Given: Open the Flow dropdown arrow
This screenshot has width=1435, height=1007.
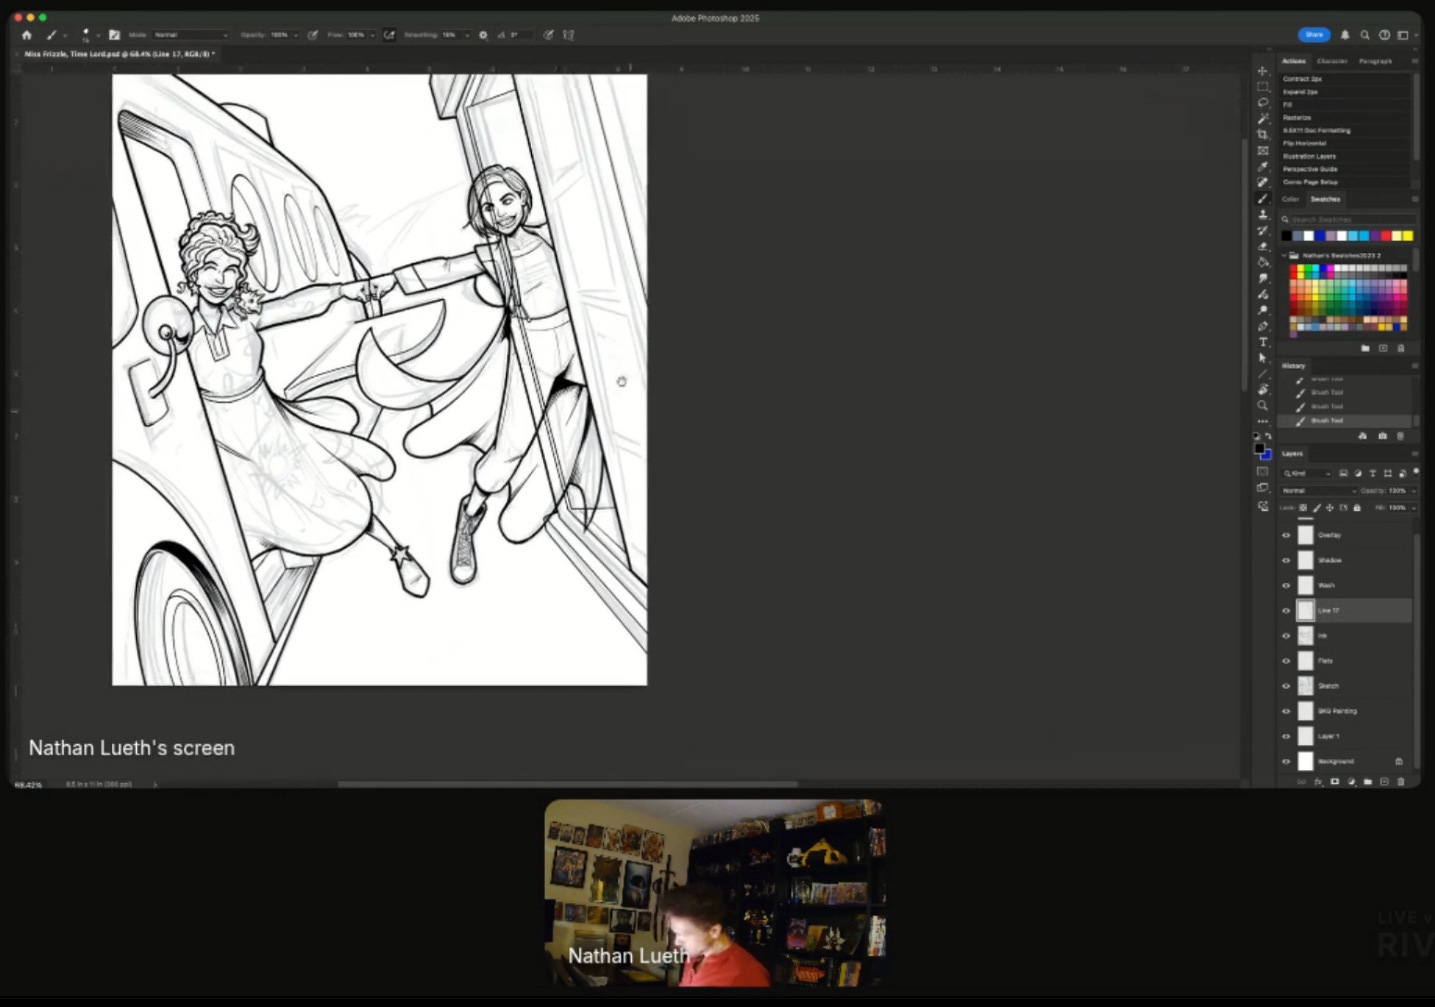Looking at the screenshot, I should point(372,35).
